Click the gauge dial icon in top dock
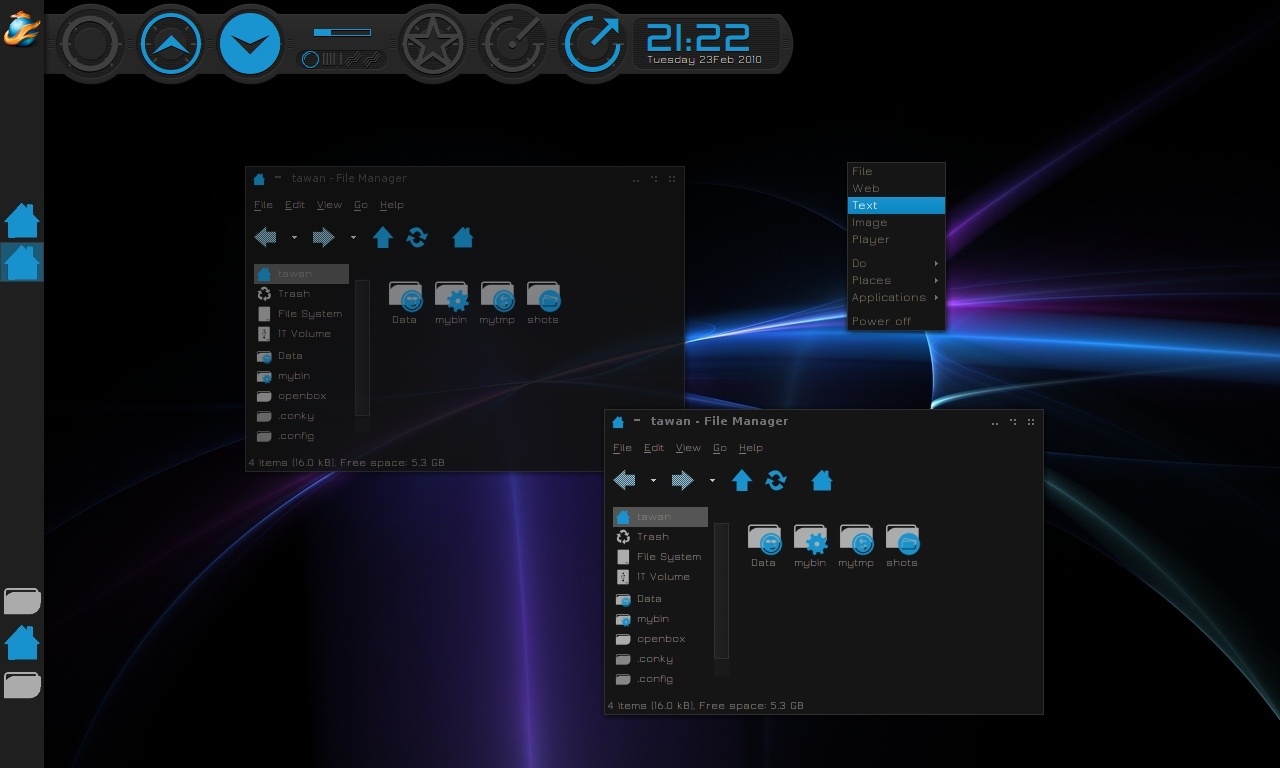Image resolution: width=1280 pixels, height=768 pixels. click(513, 44)
